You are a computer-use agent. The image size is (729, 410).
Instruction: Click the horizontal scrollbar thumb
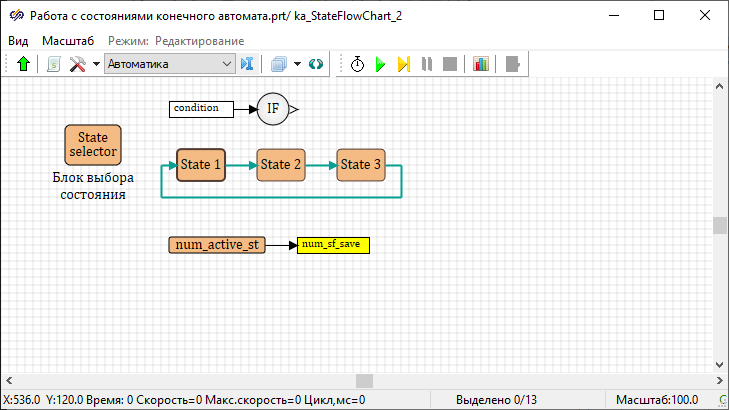coord(364,381)
